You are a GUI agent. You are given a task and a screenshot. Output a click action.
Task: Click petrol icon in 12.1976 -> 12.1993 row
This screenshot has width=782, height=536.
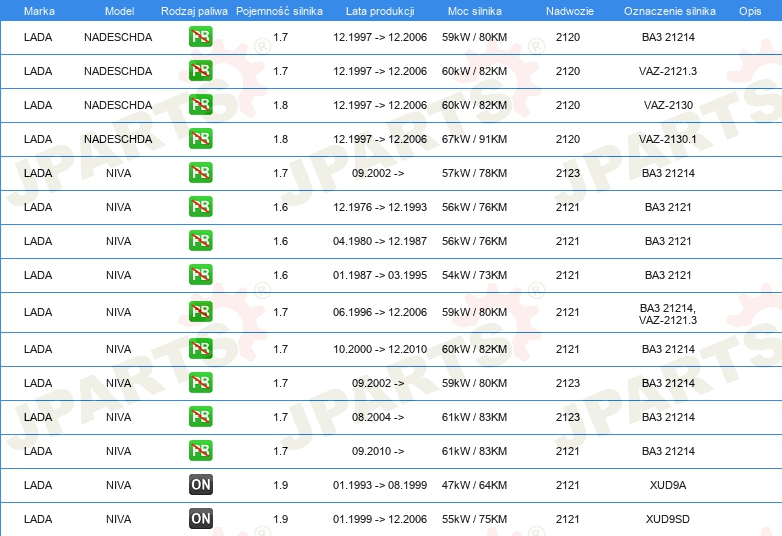coord(200,206)
